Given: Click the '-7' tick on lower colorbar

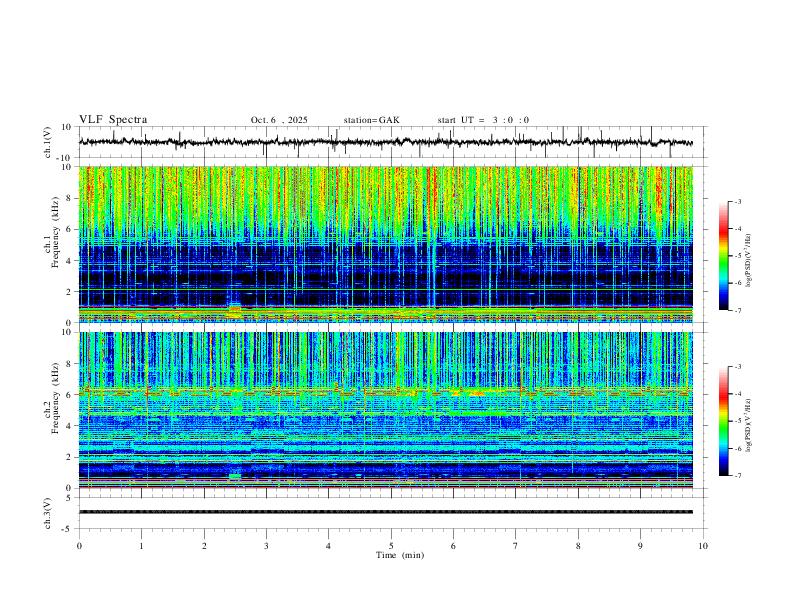Looking at the screenshot, I should click(737, 476).
